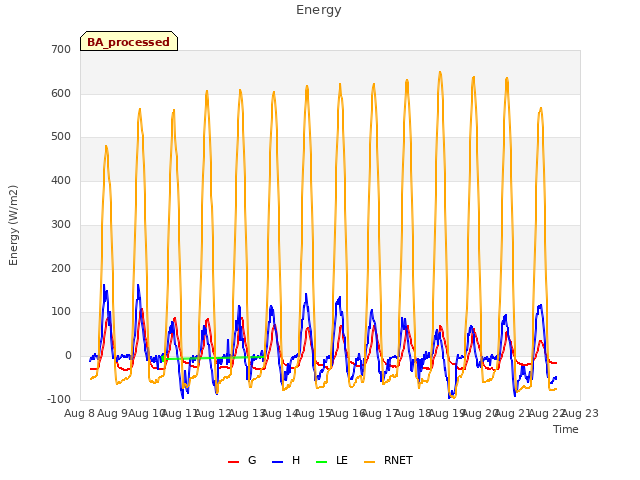
Task: Click the orange RNET legend color marker
Action: tap(369, 462)
